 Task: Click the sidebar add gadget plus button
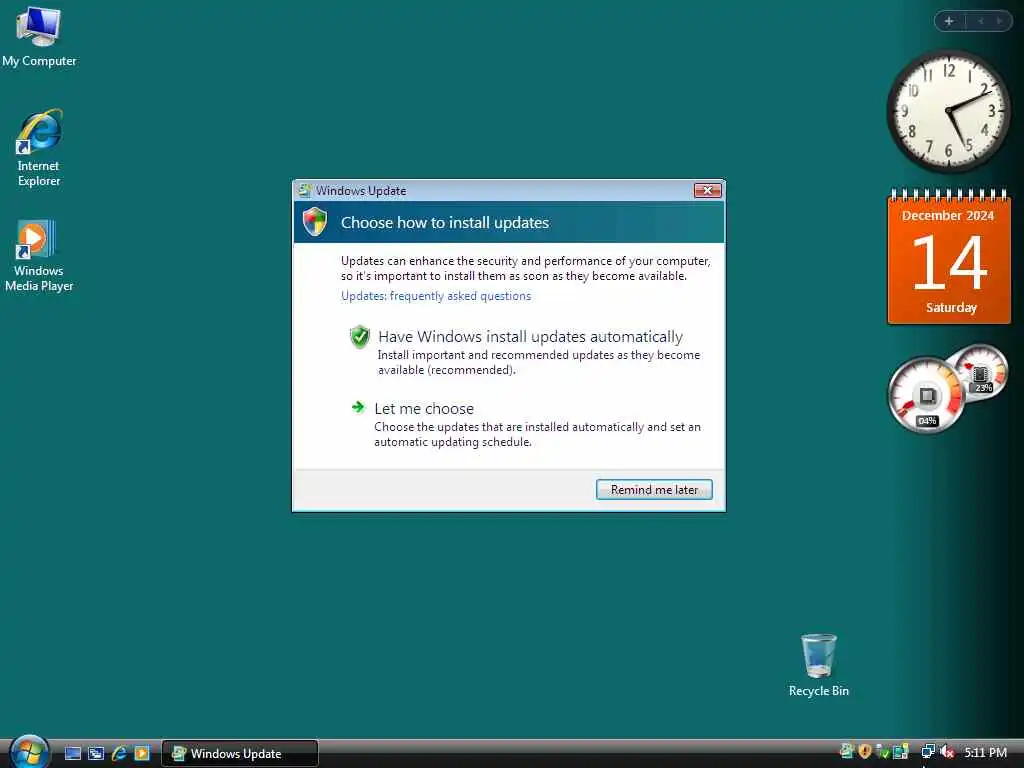950,21
